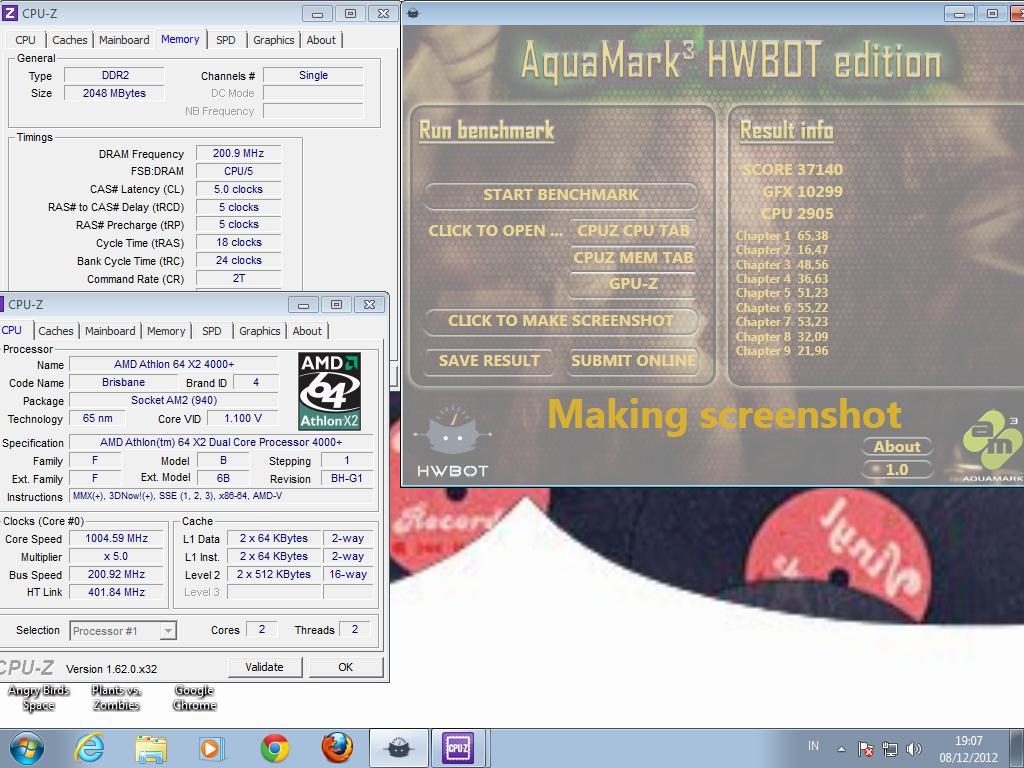Click memory Type value DDR2
Screen dimensions: 1024x768
pyautogui.click(x=115, y=75)
